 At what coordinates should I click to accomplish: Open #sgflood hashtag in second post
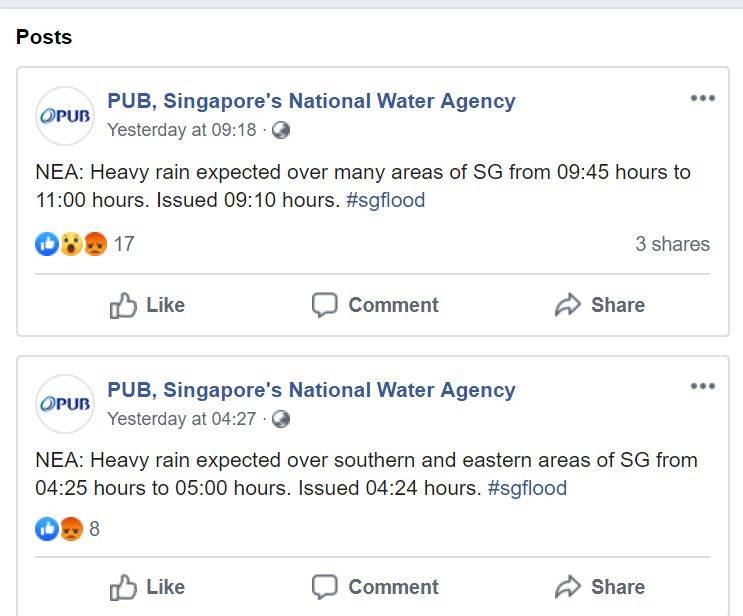[527, 488]
